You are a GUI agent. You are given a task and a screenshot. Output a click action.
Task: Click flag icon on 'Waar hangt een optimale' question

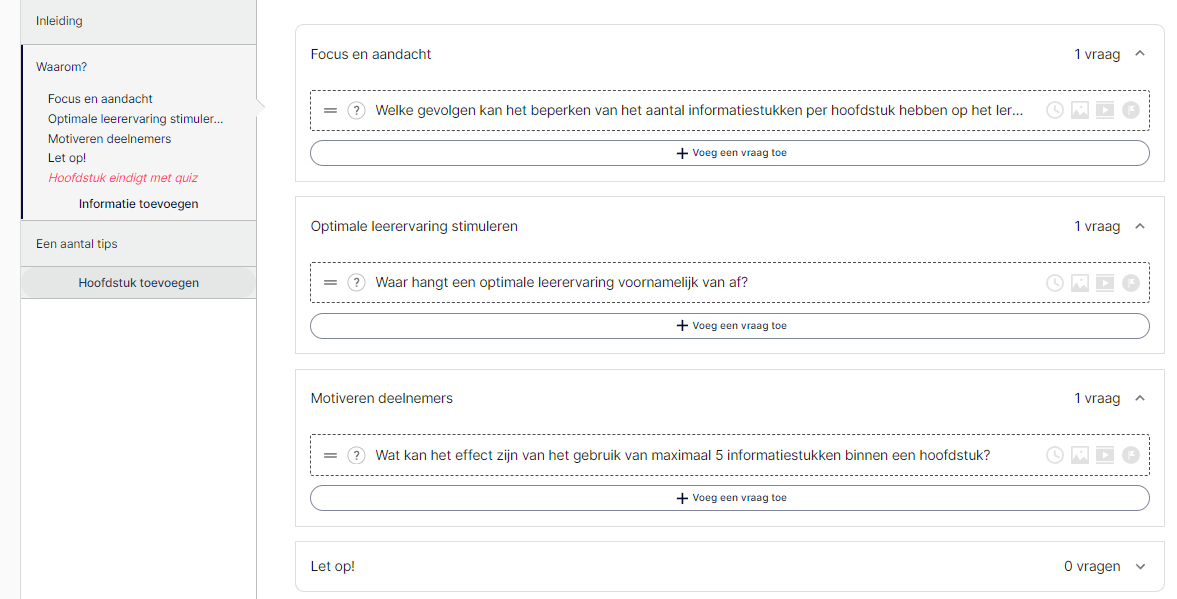(x=1130, y=283)
